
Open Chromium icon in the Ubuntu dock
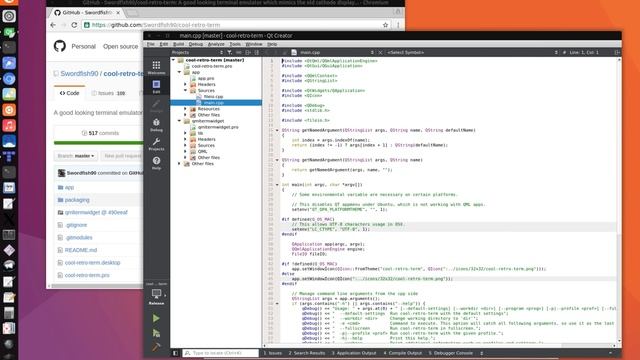(9, 79)
